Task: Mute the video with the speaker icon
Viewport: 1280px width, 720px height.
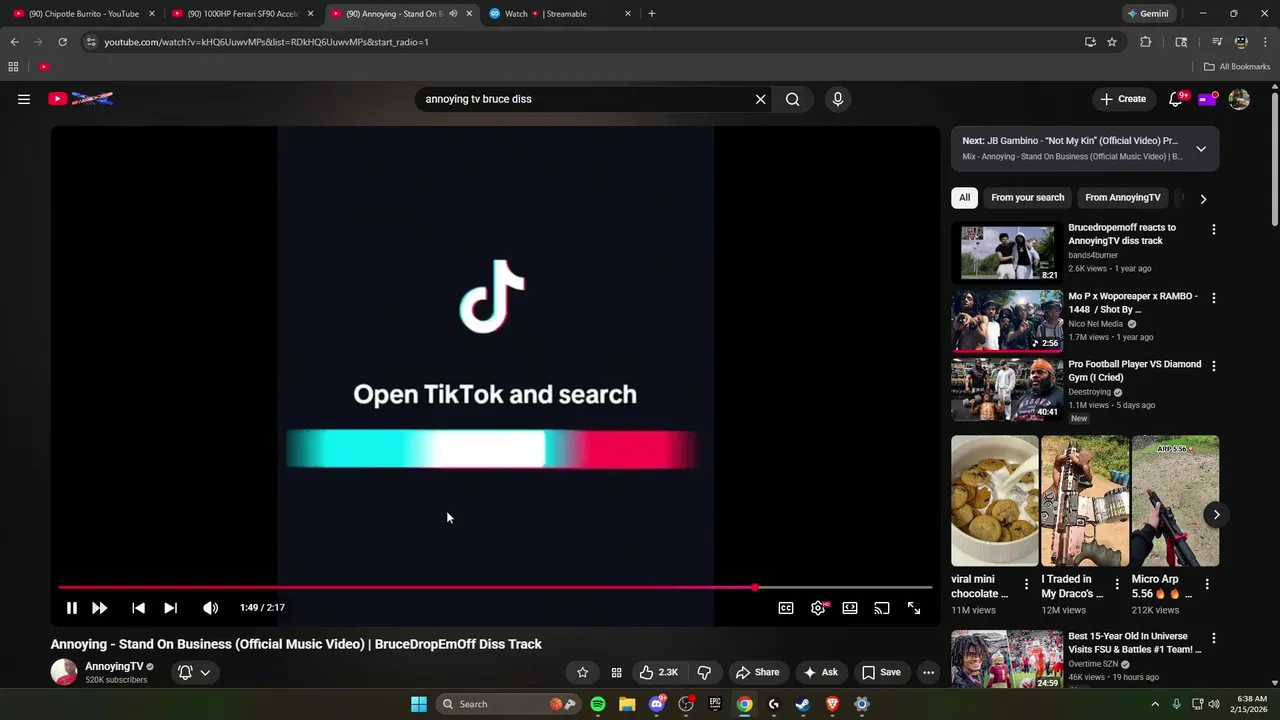Action: (x=210, y=608)
